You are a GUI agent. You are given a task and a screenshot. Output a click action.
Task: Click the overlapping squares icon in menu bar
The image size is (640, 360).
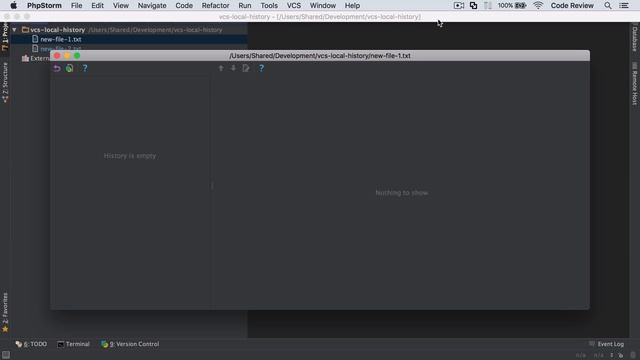[x=473, y=6]
